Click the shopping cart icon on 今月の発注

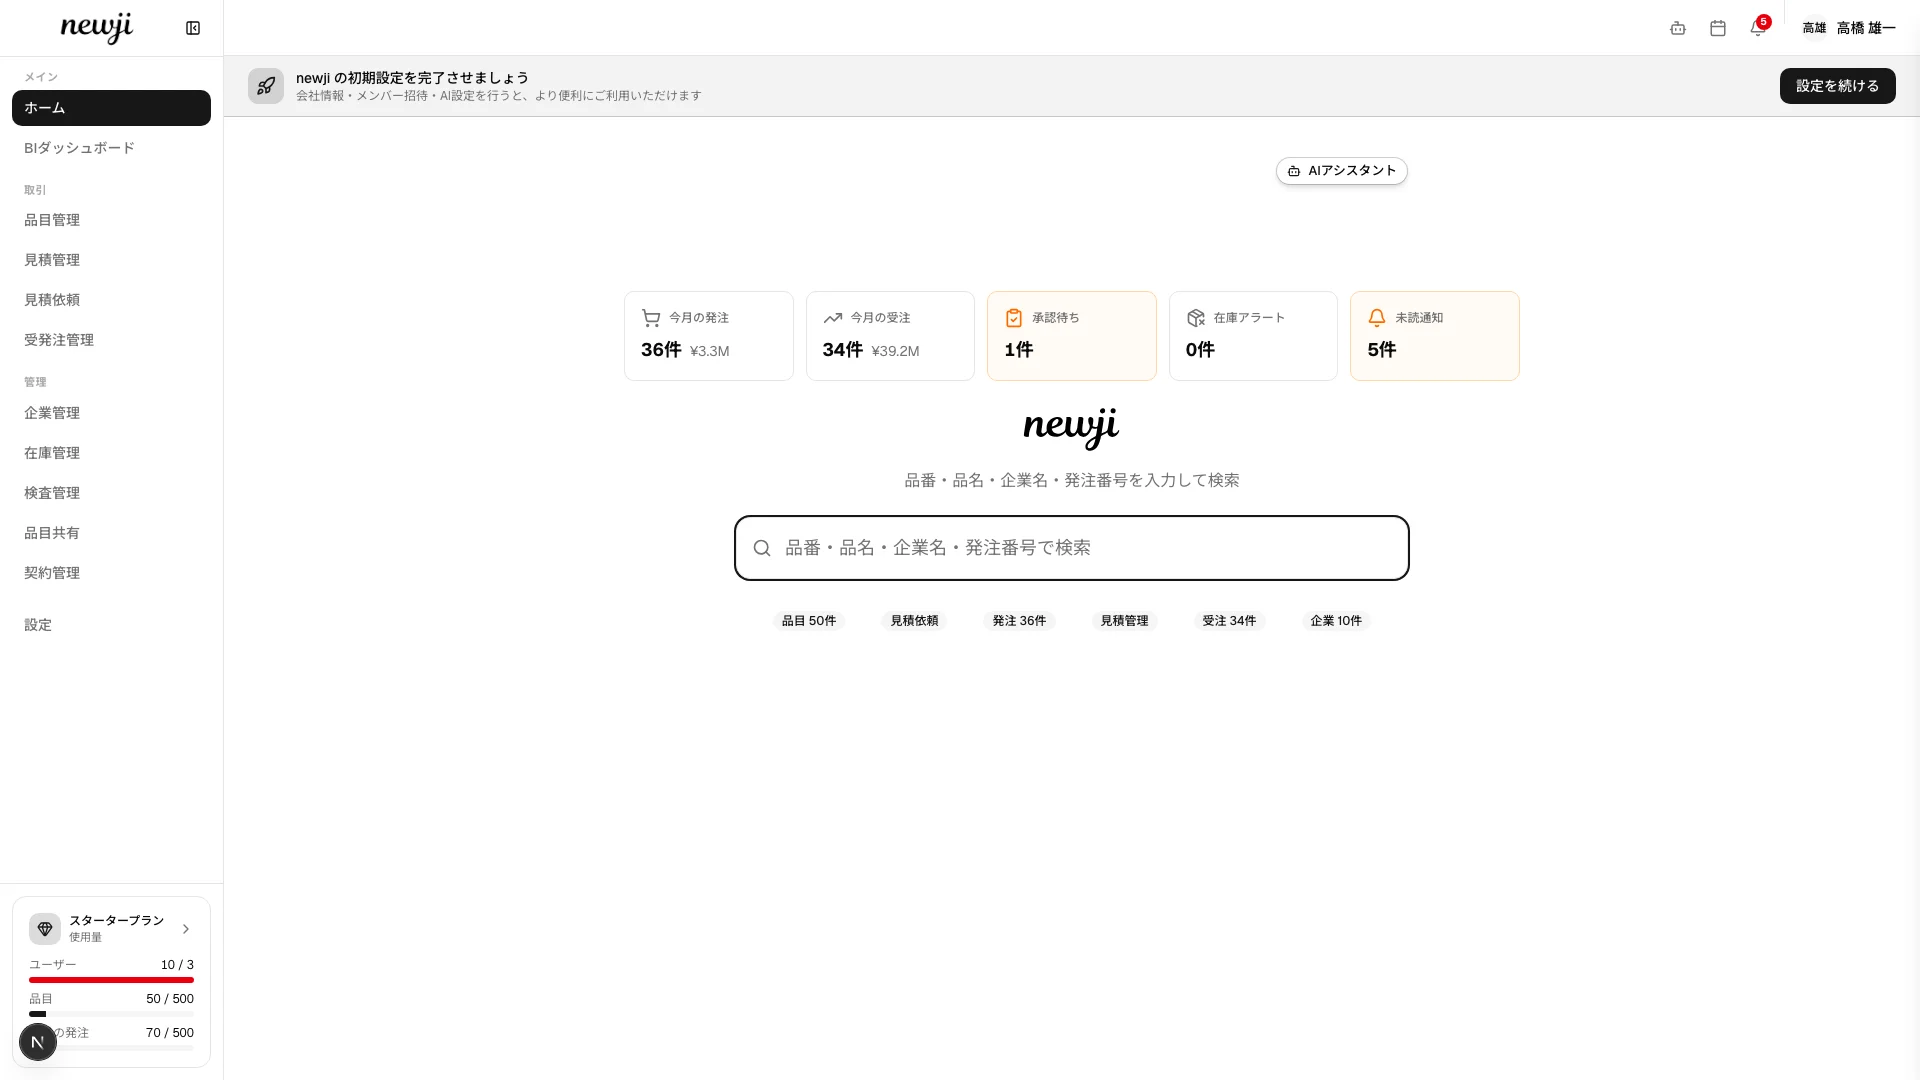pyautogui.click(x=651, y=318)
